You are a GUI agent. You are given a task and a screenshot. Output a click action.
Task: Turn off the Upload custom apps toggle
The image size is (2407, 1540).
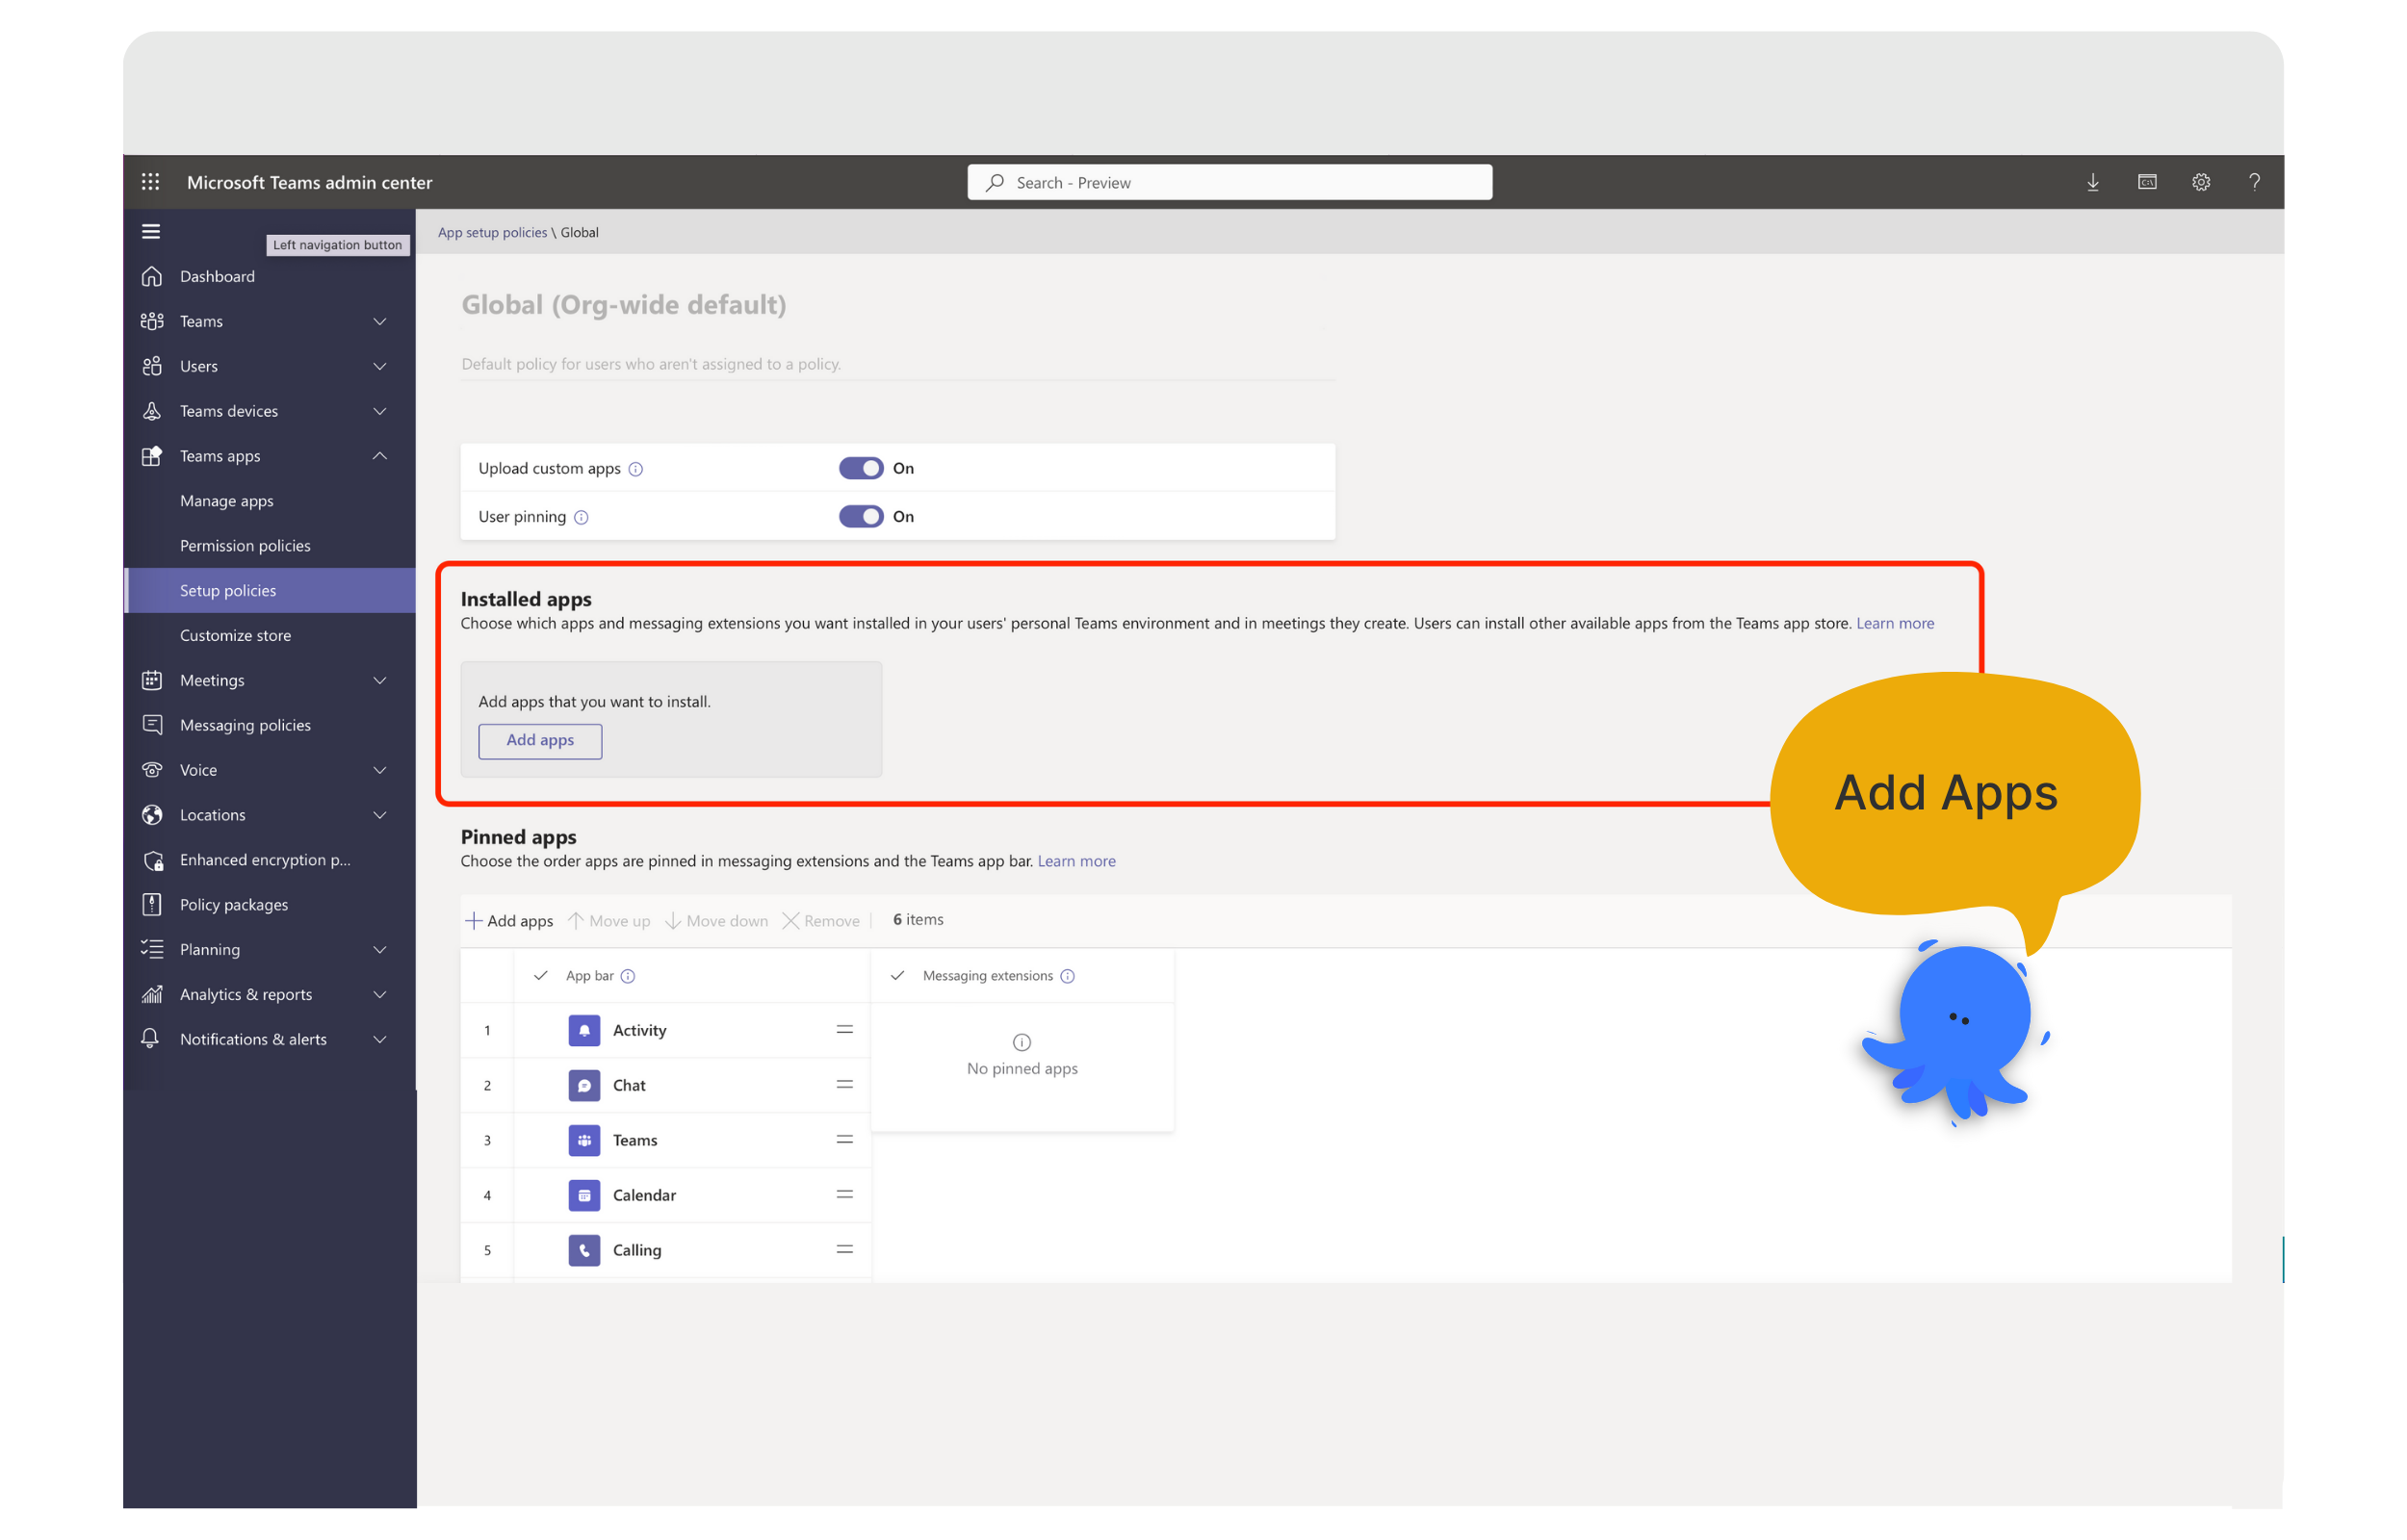tap(860, 468)
